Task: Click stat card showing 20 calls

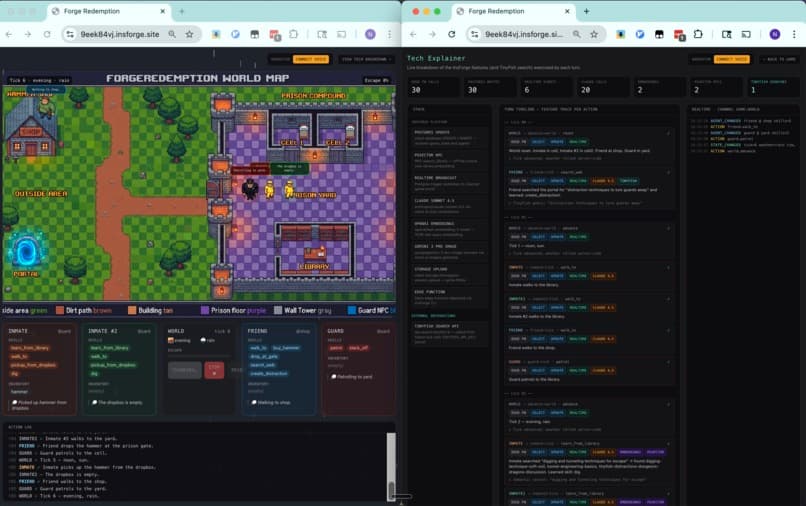Action: [603, 86]
